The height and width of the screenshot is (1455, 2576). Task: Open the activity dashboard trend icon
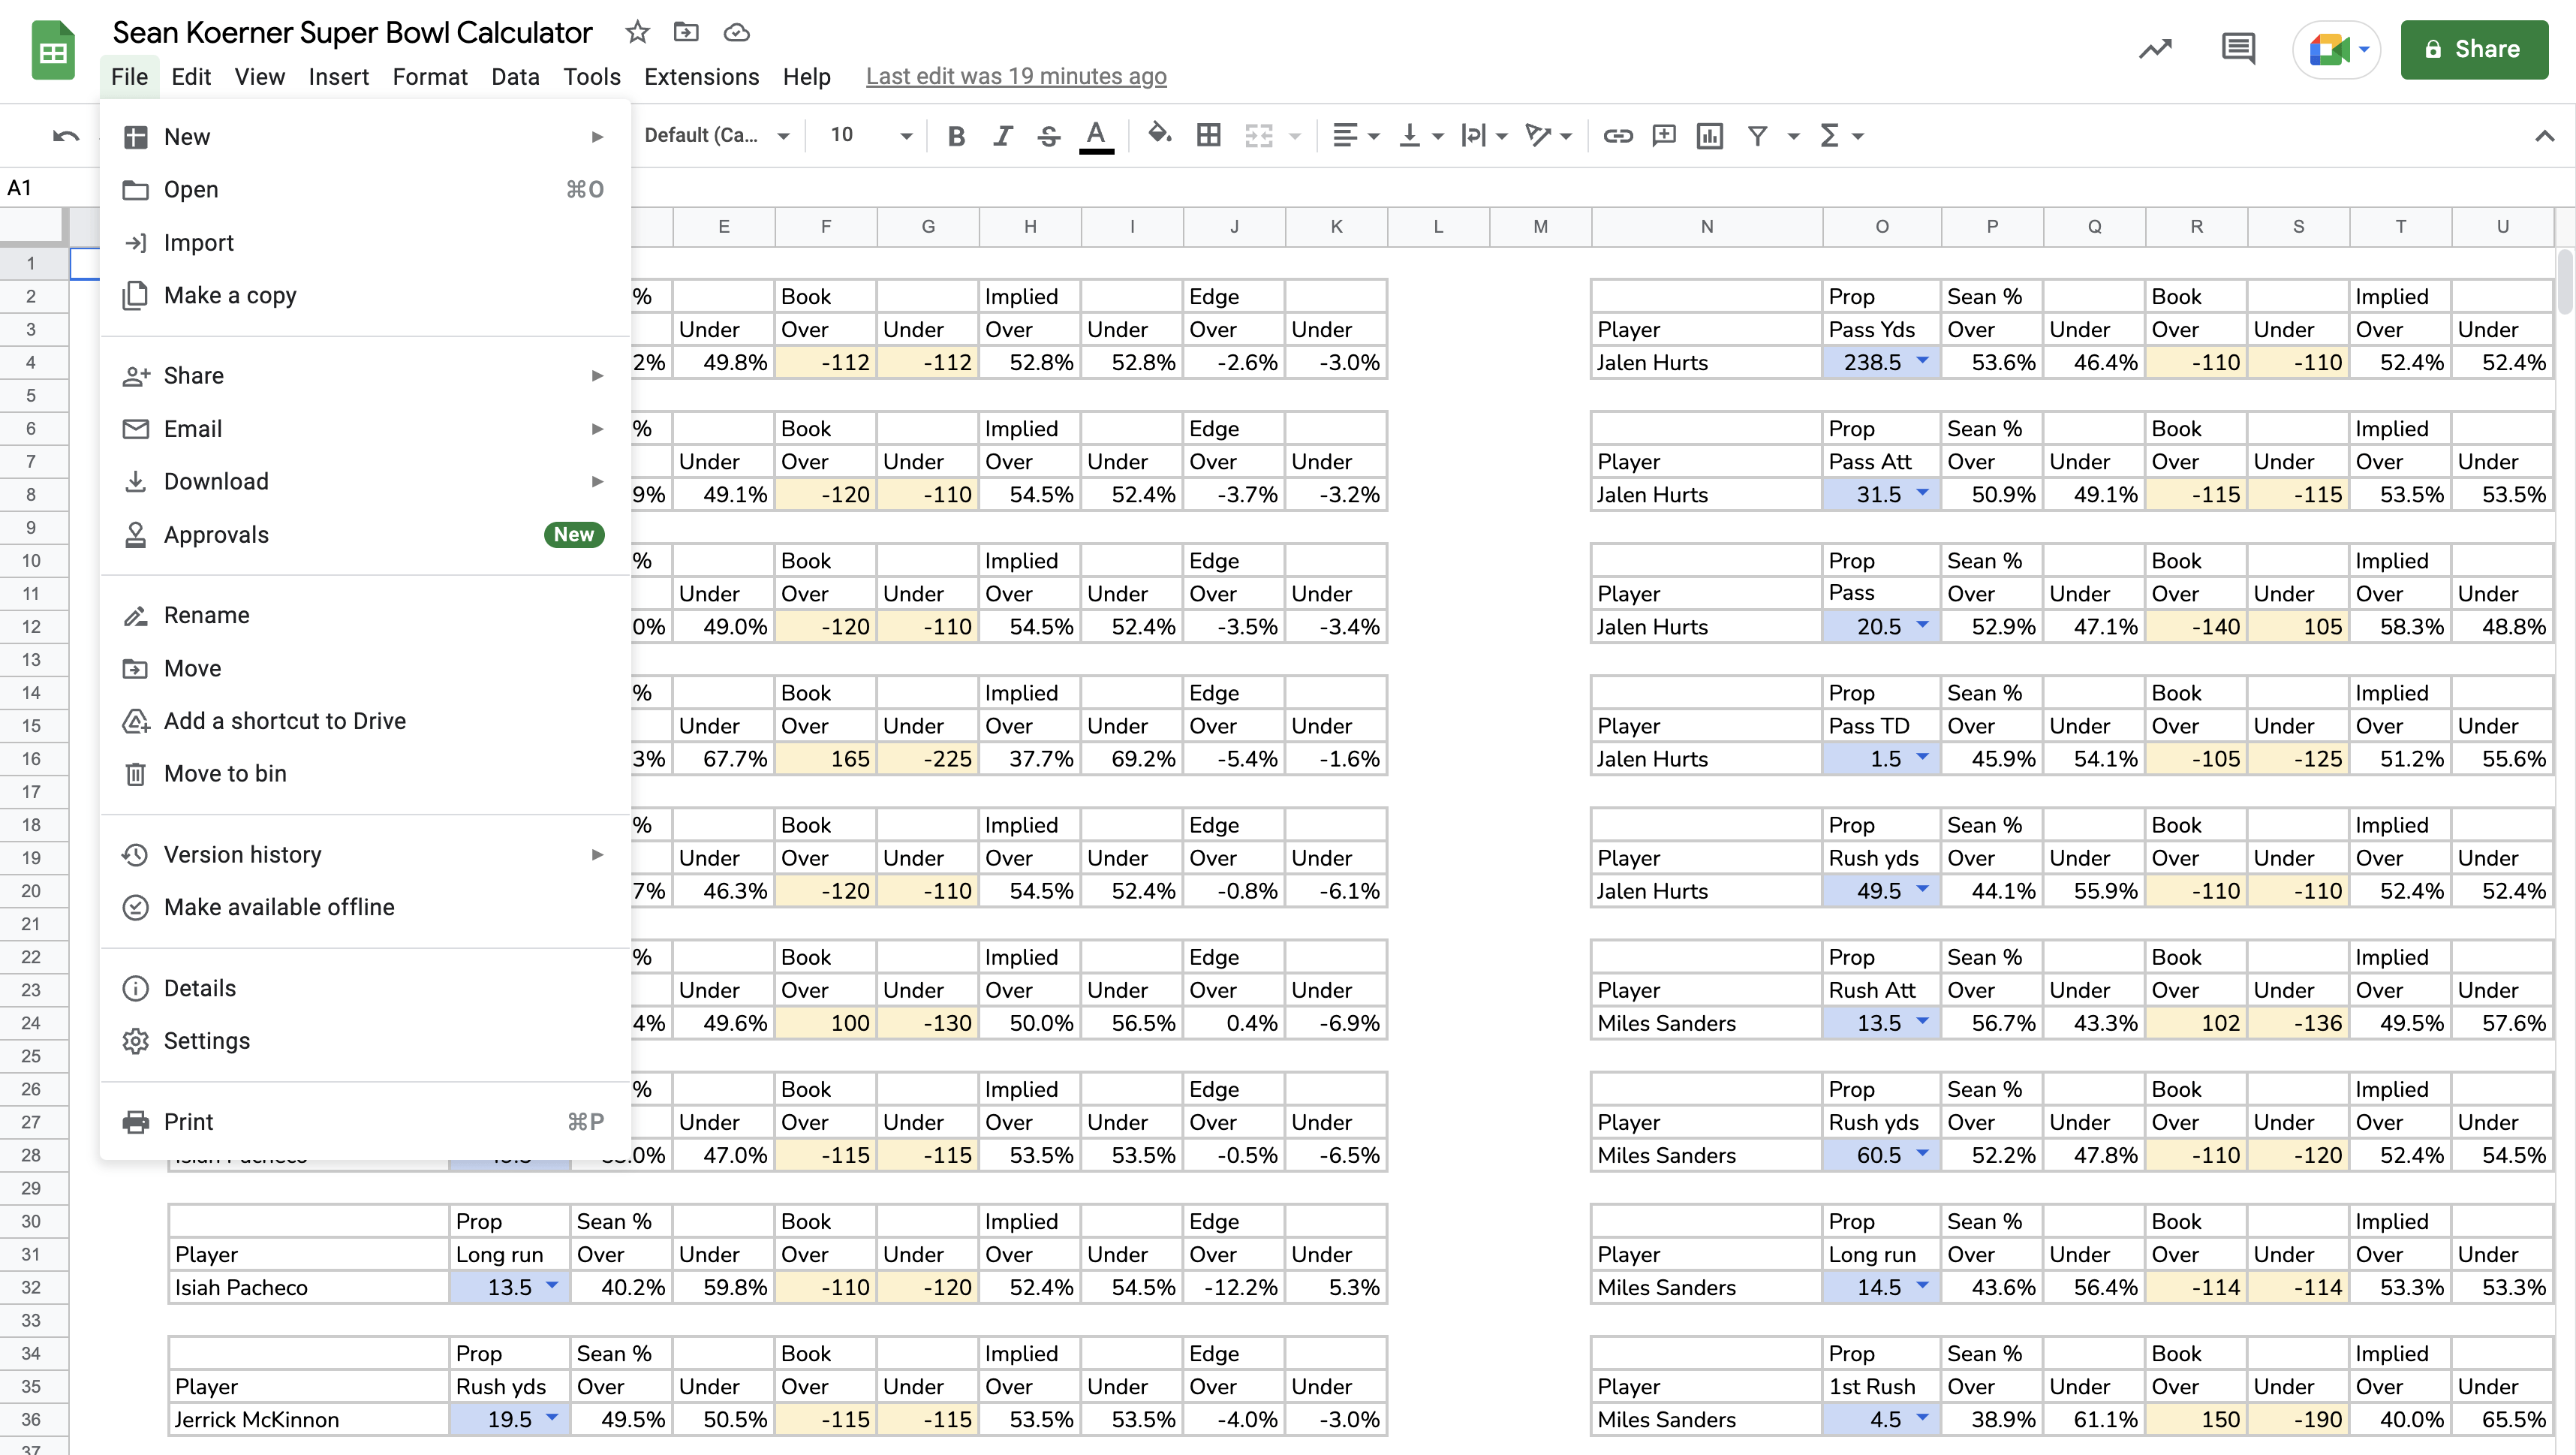2155,49
